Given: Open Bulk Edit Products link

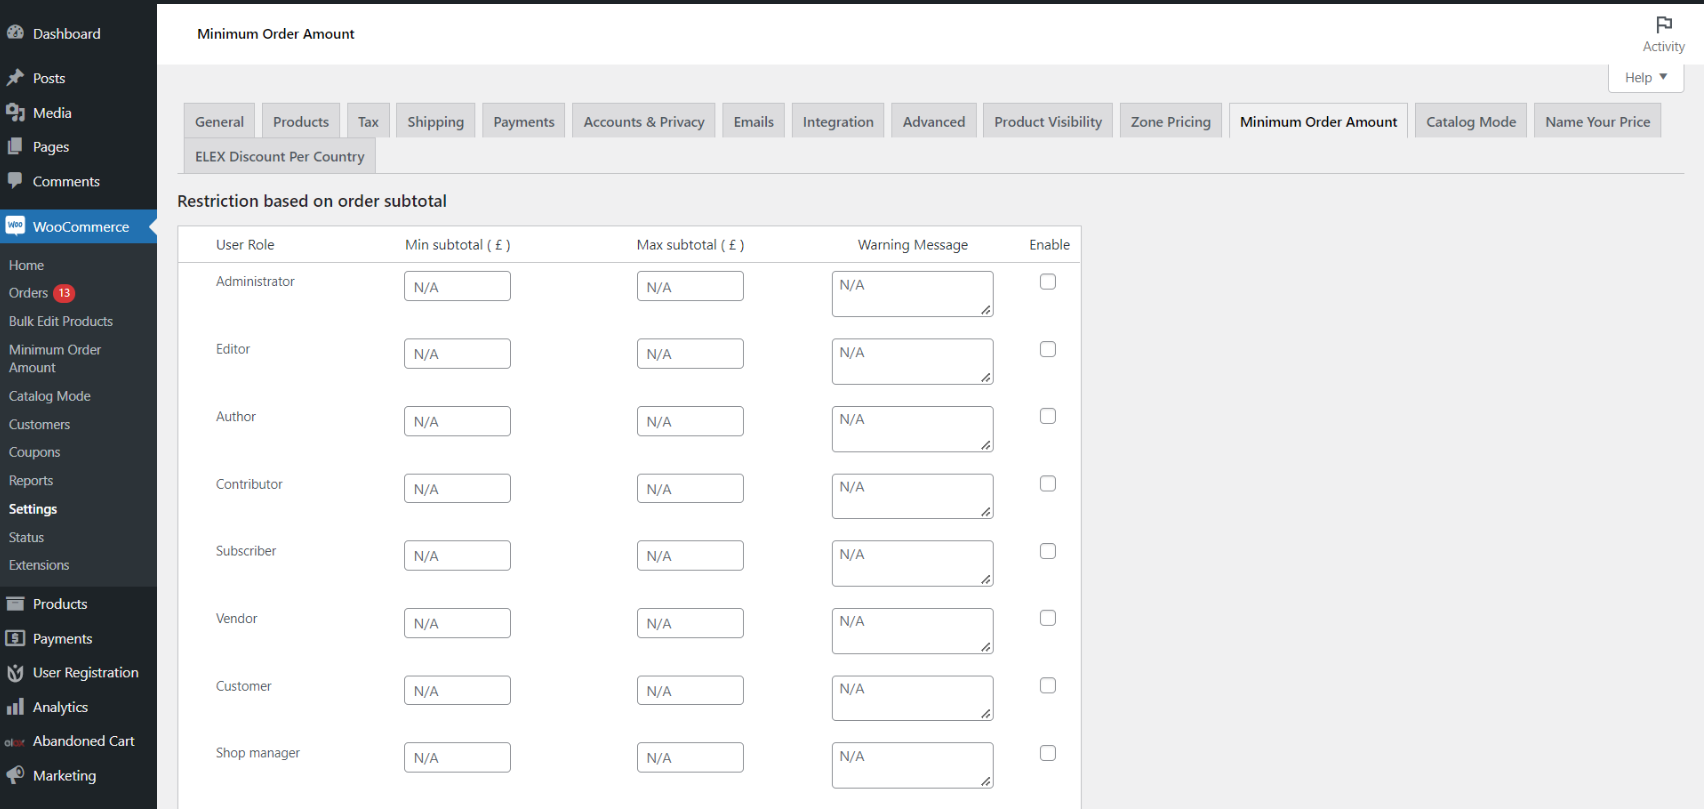Looking at the screenshot, I should pyautogui.click(x=61, y=321).
